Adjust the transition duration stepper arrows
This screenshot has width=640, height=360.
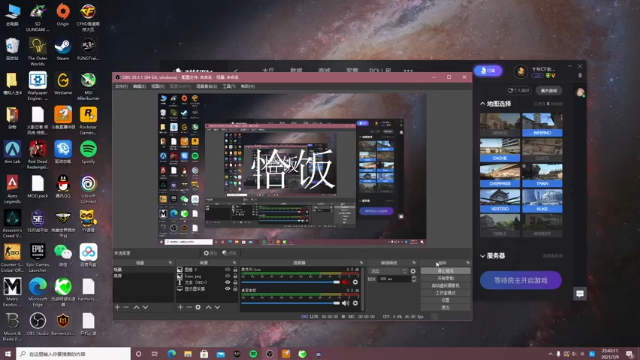coord(414,279)
